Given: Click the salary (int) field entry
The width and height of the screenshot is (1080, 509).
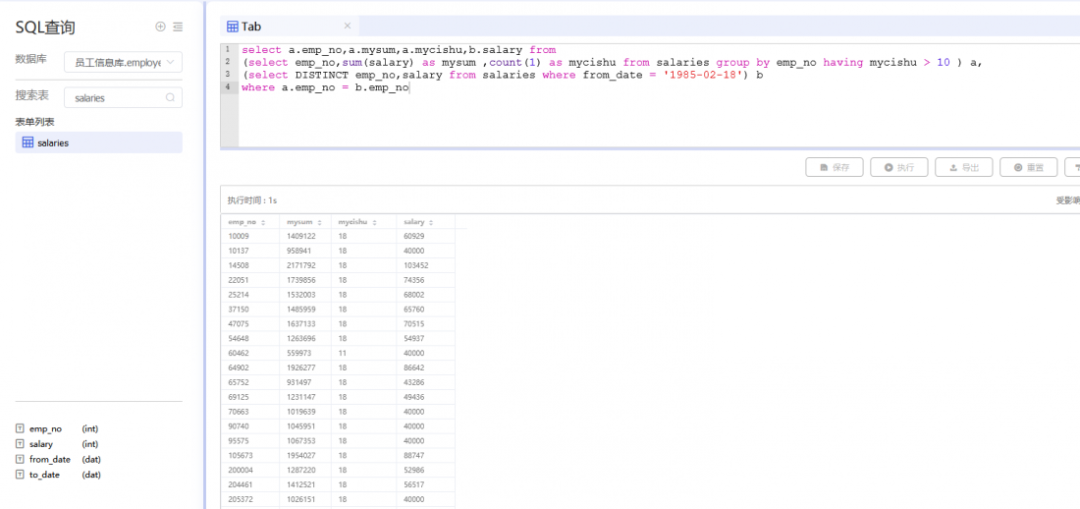Looking at the screenshot, I should click(57, 444).
